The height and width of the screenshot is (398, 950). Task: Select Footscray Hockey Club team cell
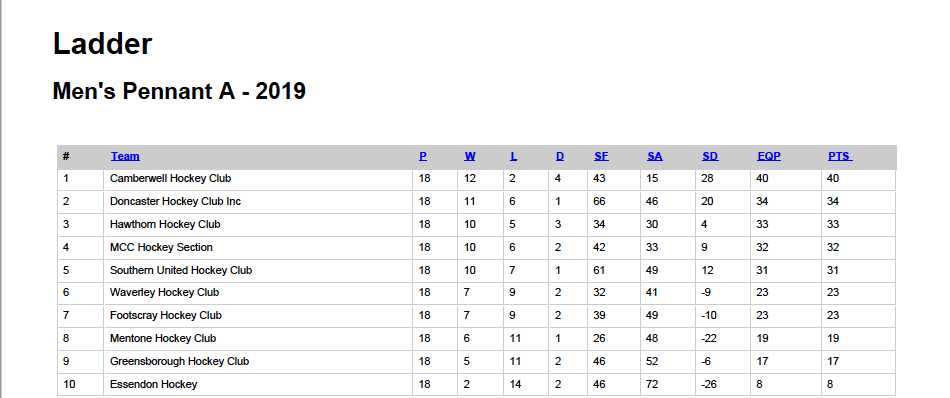click(258, 316)
